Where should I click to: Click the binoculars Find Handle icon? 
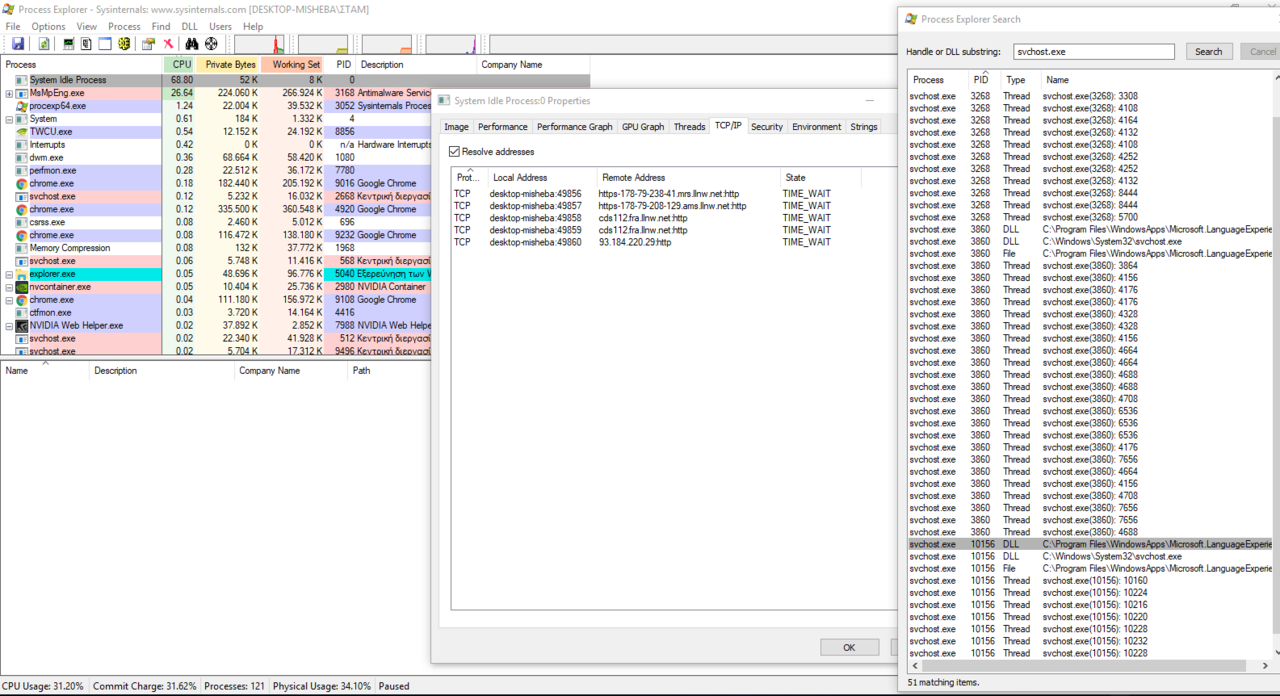(192, 44)
